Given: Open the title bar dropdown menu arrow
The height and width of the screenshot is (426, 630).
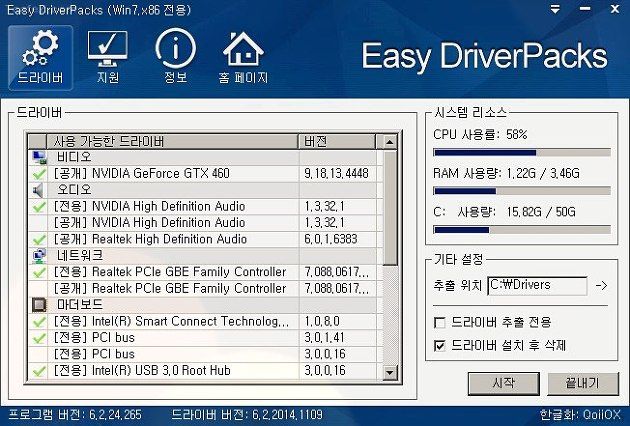Looking at the screenshot, I should coord(555,9).
